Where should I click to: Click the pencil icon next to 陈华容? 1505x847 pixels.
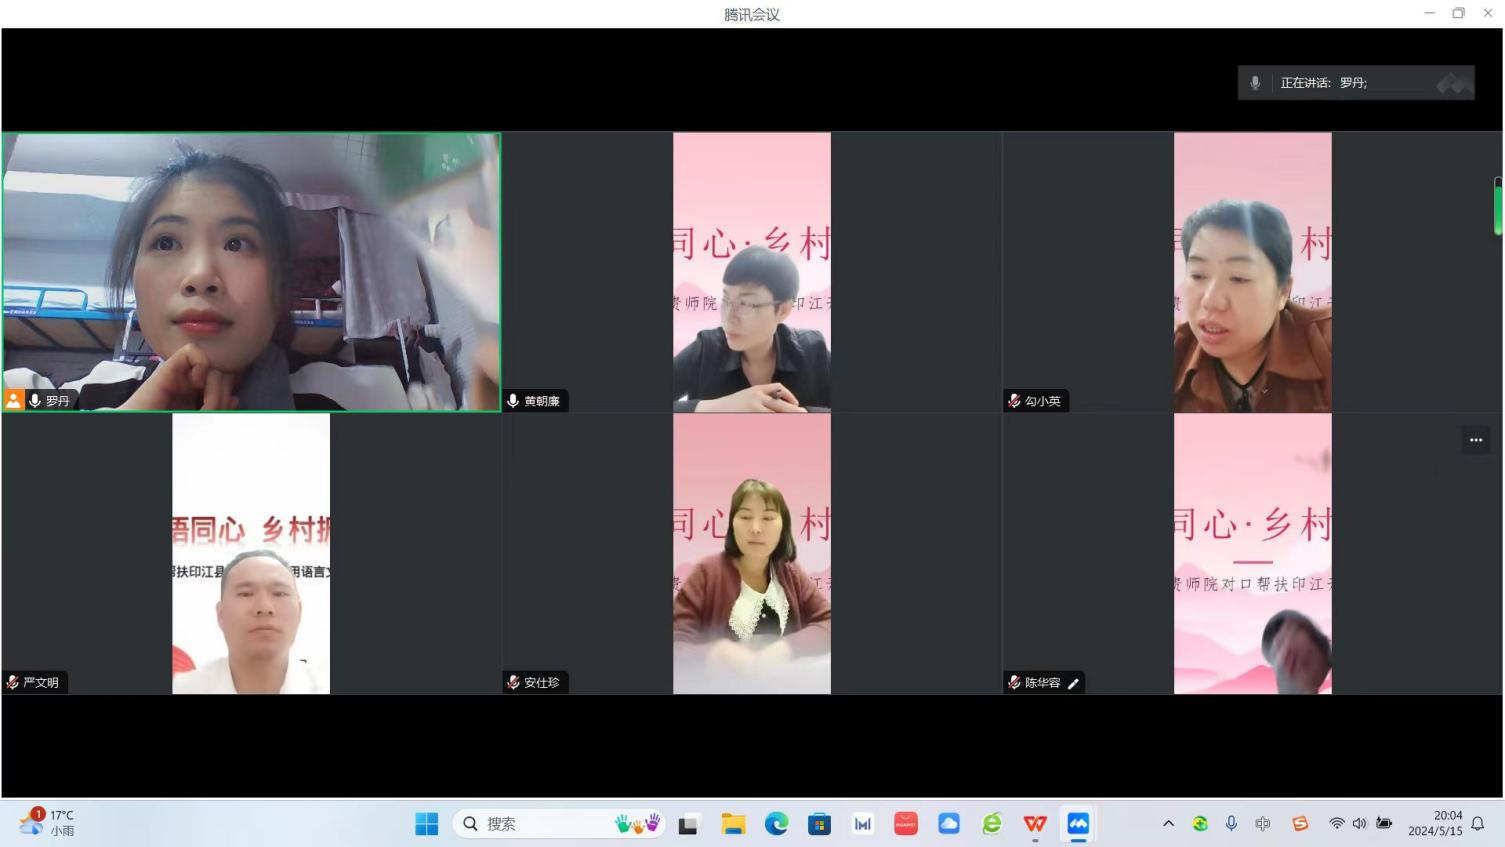1073,683
